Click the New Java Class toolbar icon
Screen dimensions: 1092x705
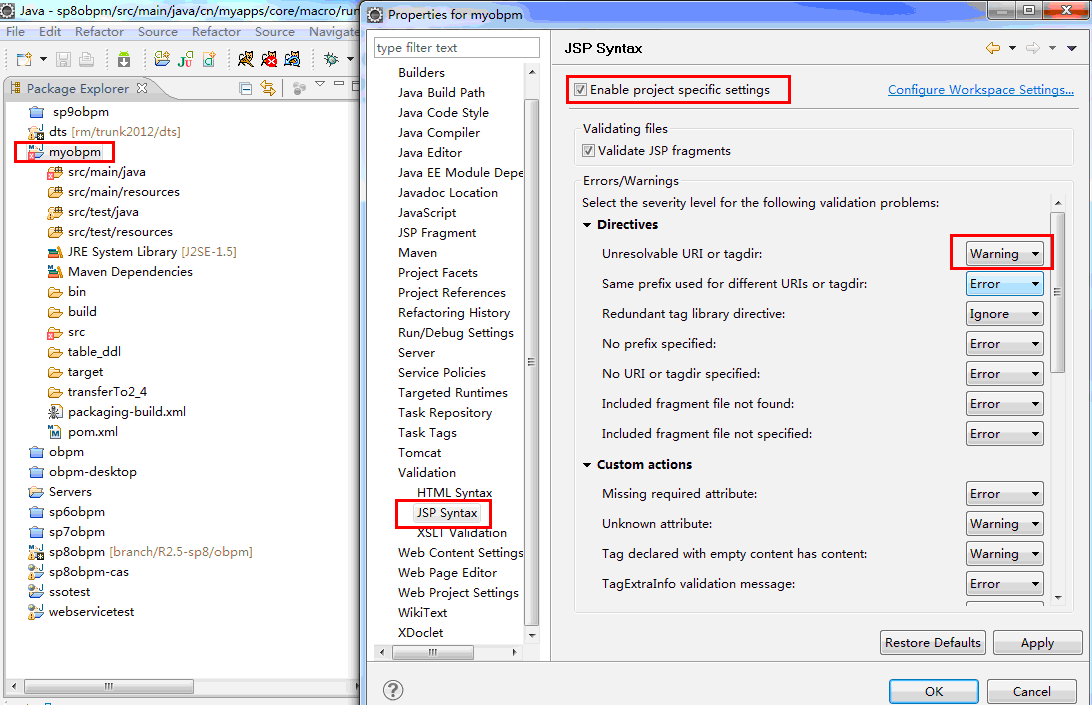click(209, 59)
